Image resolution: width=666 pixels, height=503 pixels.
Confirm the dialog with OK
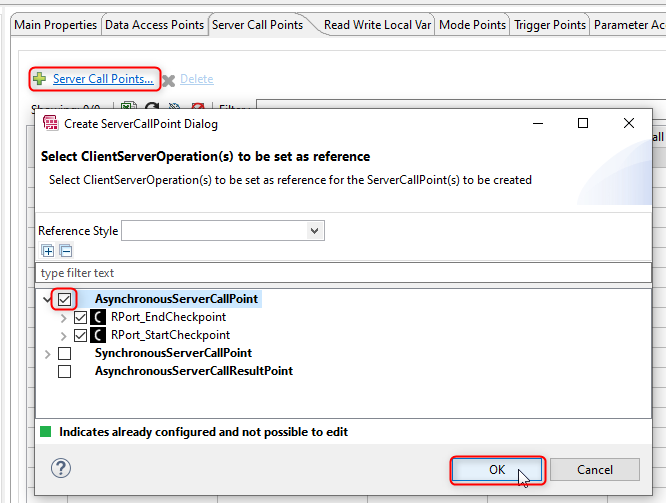[x=497, y=470]
